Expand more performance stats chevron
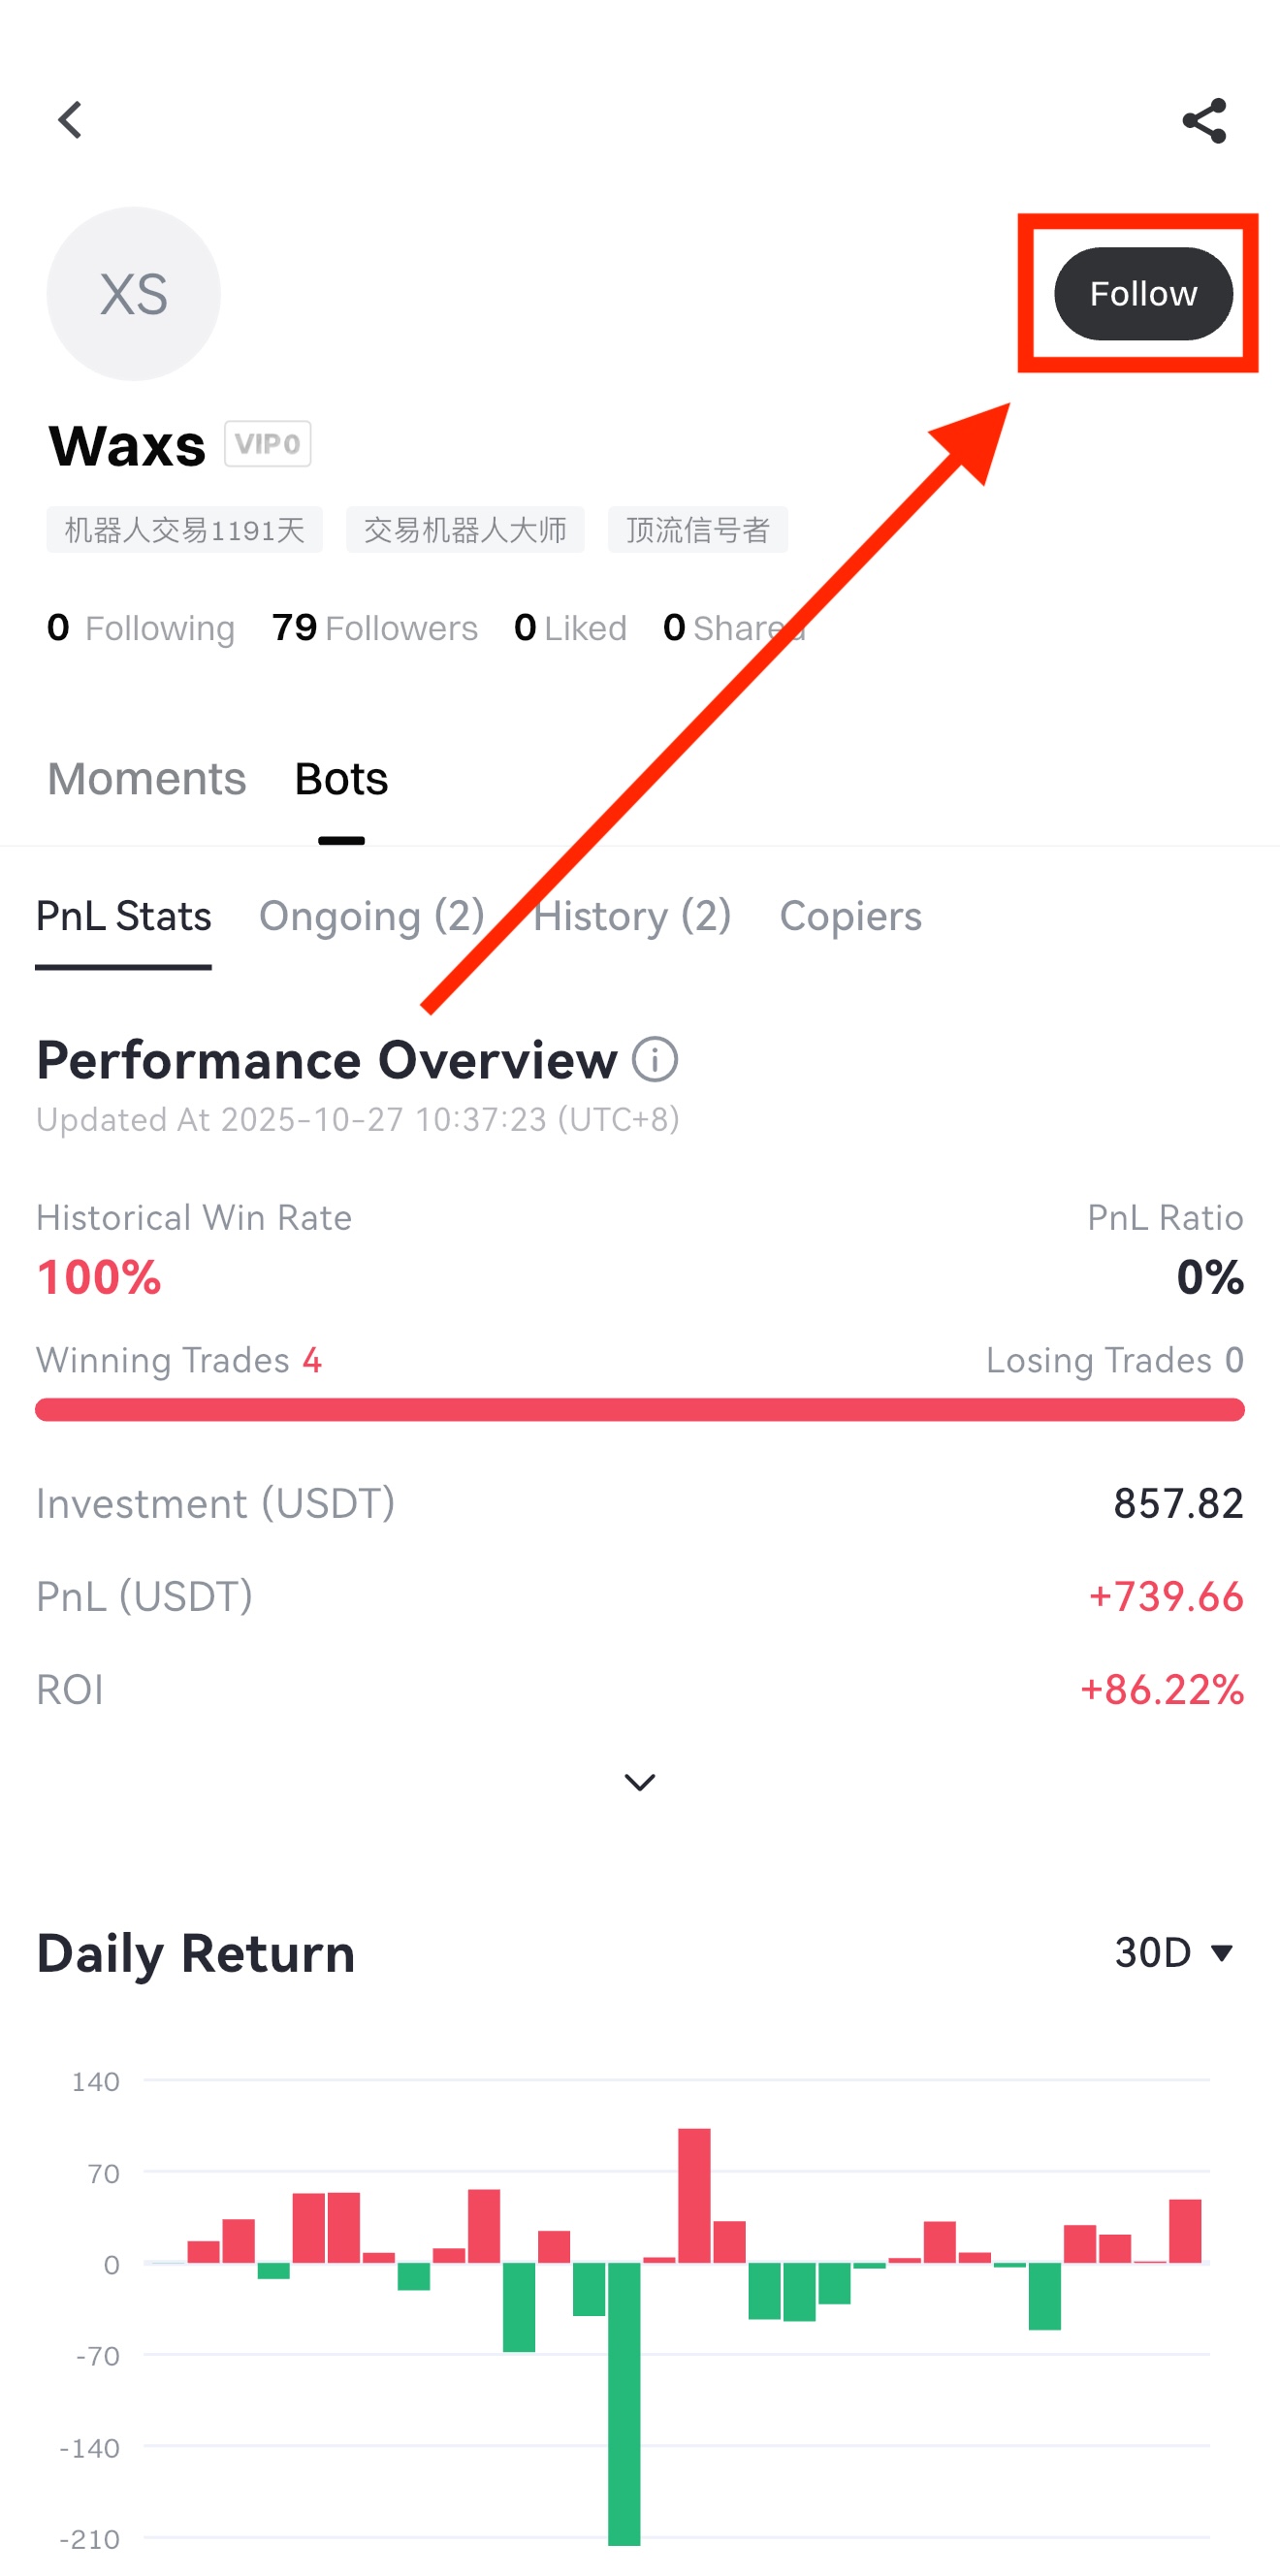This screenshot has width=1280, height=2576. (x=640, y=1782)
